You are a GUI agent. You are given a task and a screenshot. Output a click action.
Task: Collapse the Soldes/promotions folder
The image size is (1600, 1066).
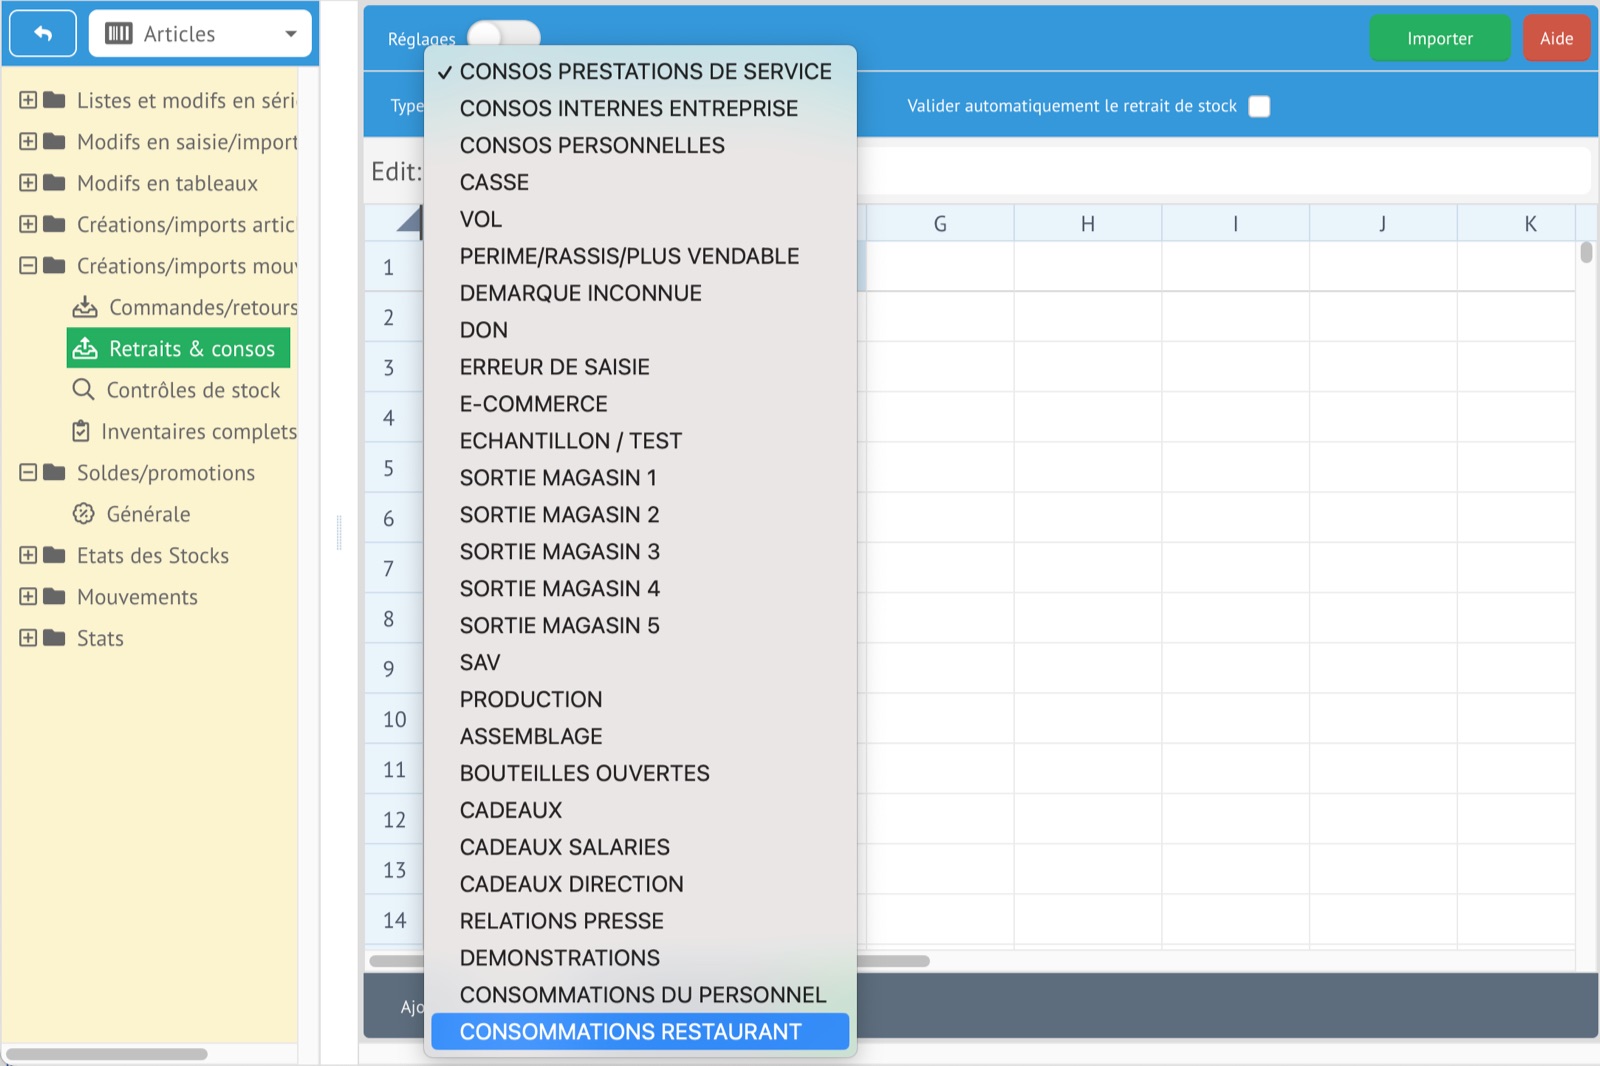click(x=28, y=472)
